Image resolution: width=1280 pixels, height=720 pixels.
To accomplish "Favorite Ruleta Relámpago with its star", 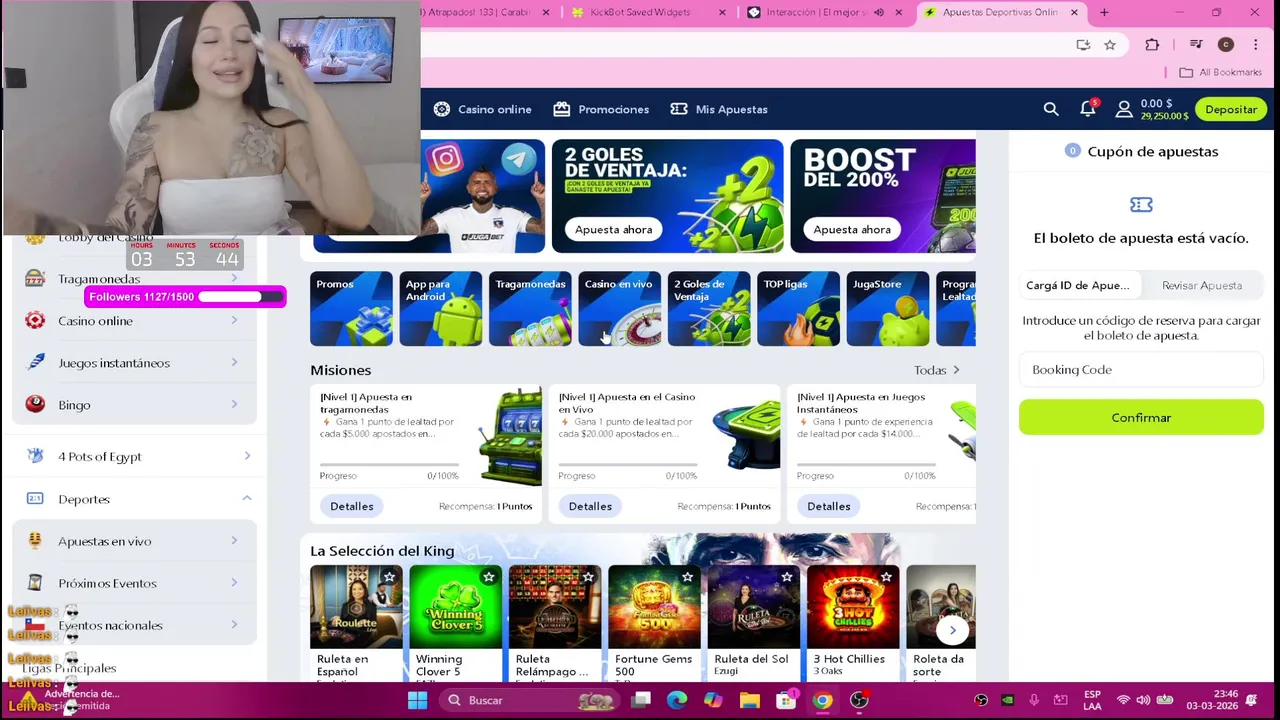I will click(588, 577).
